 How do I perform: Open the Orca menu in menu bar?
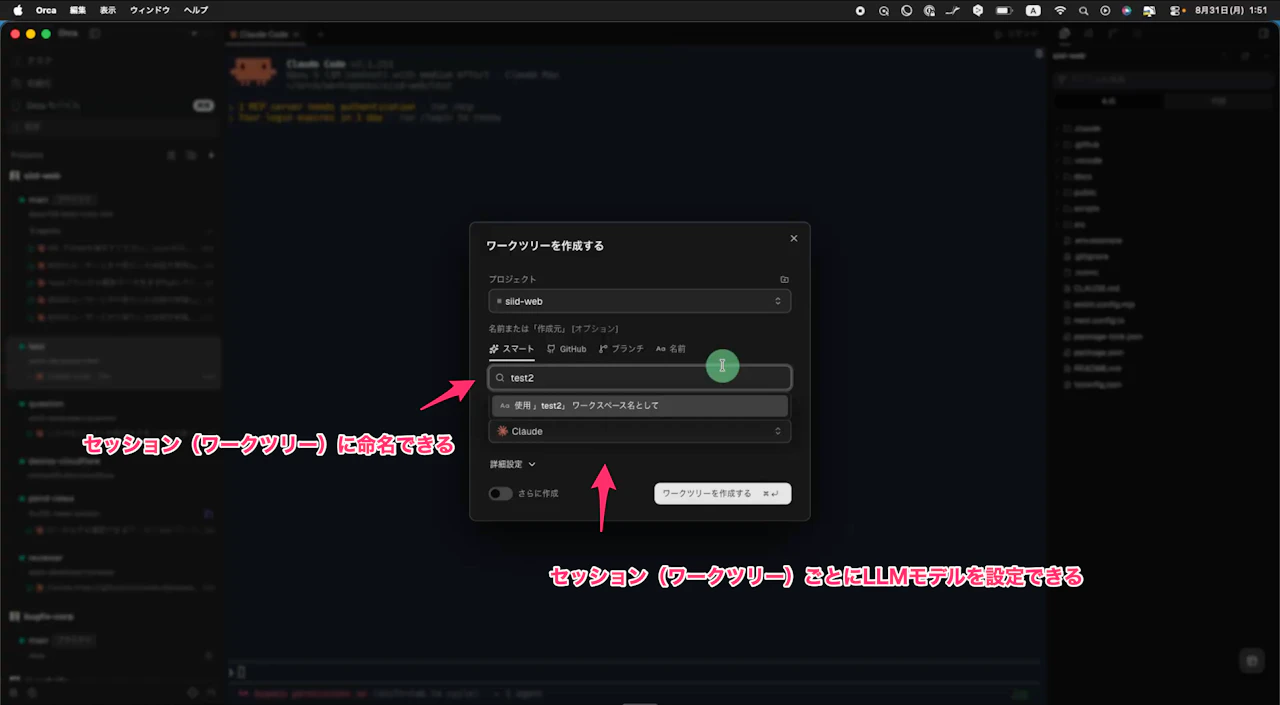(46, 10)
